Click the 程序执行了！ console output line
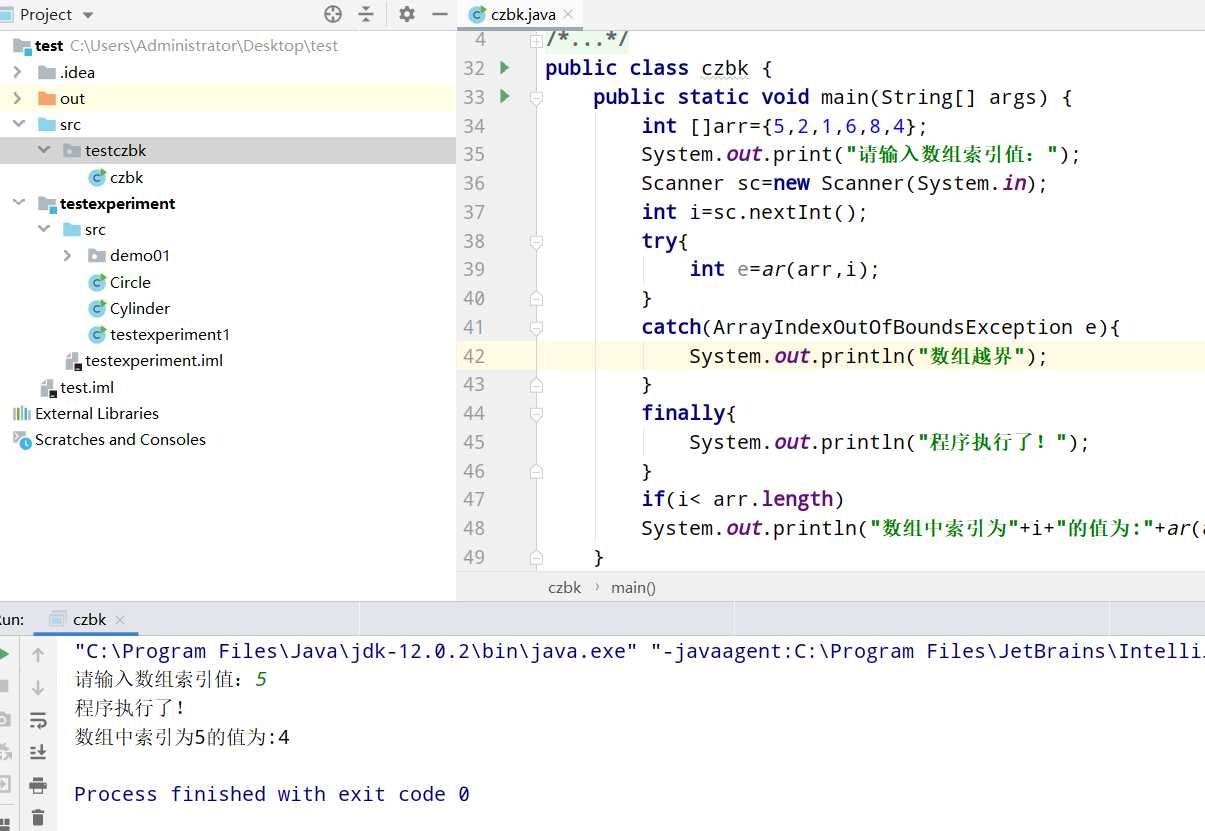Image resolution: width=1205 pixels, height=831 pixels. point(131,708)
